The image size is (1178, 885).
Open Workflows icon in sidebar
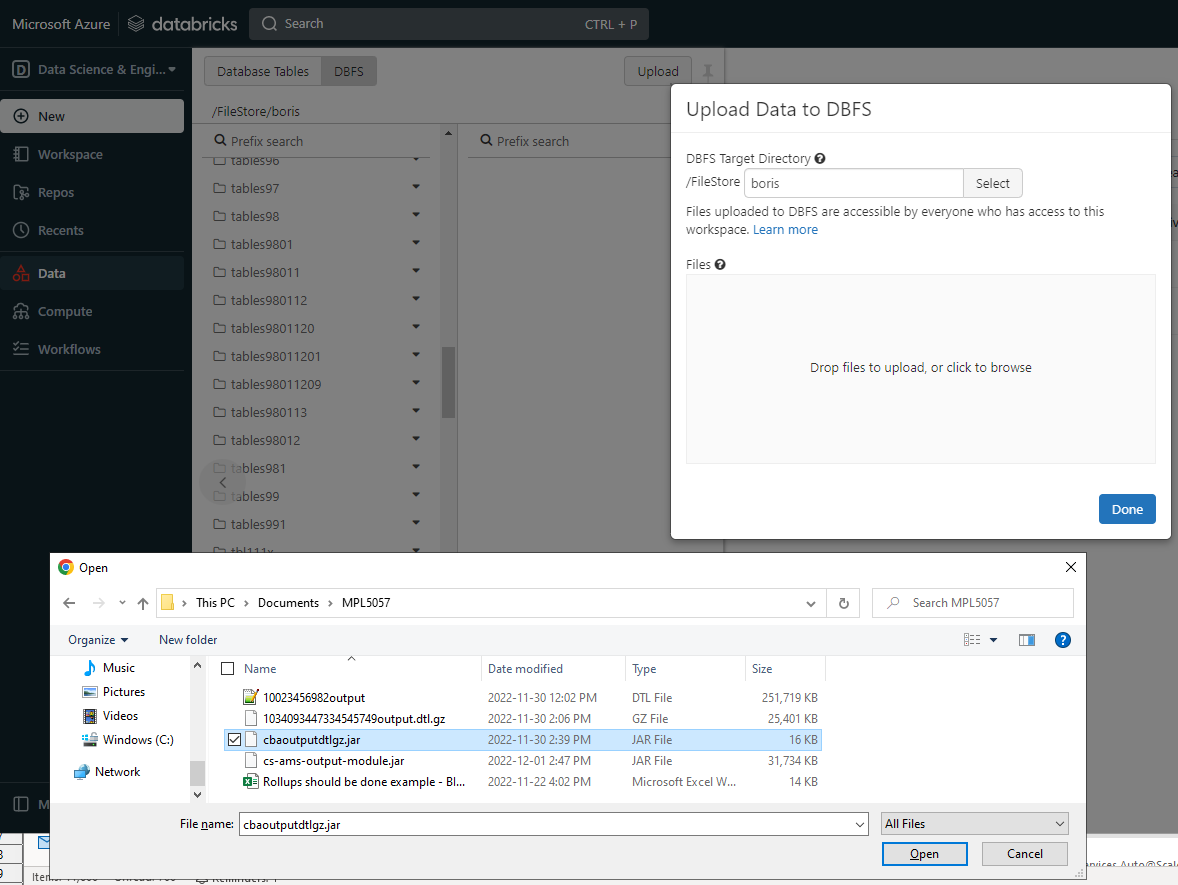[x=21, y=349]
